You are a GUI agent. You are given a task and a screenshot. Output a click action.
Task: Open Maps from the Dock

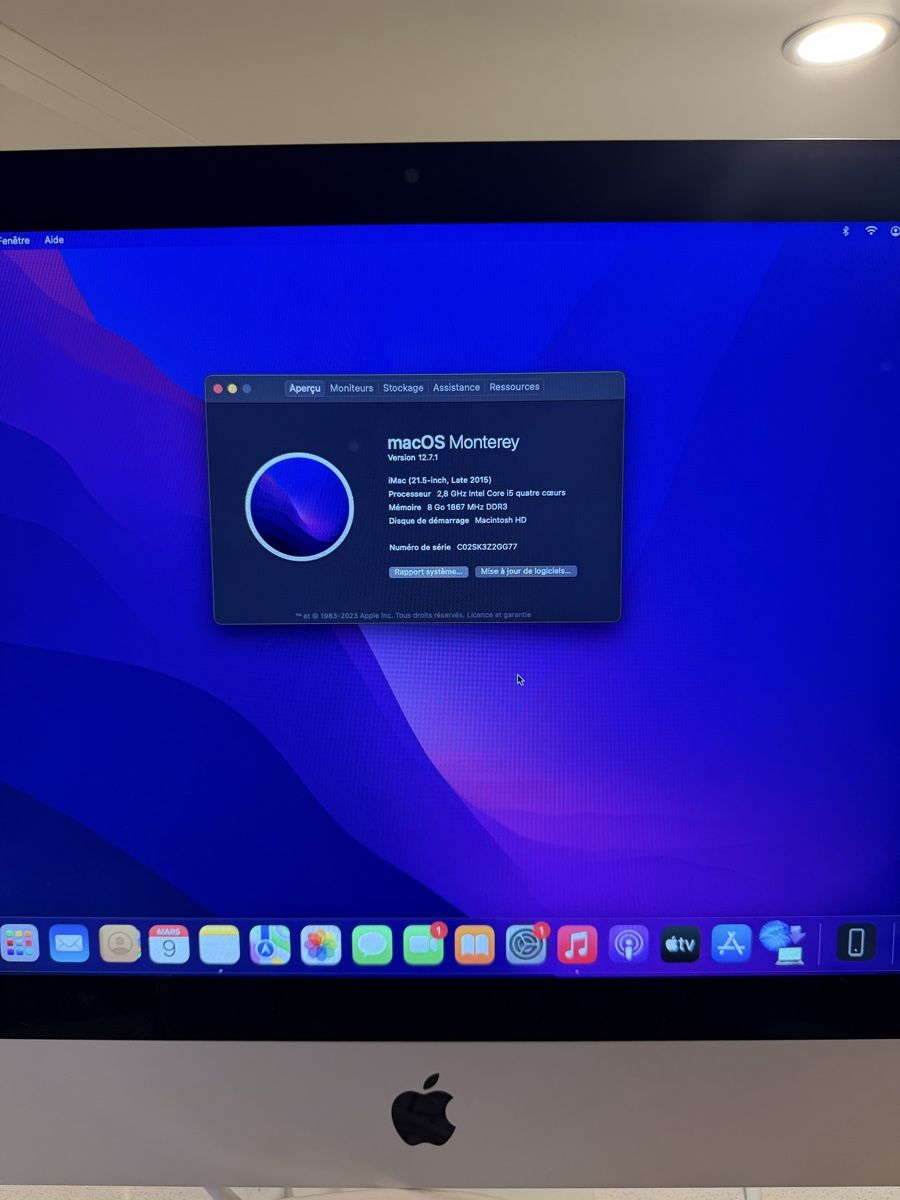click(x=270, y=944)
